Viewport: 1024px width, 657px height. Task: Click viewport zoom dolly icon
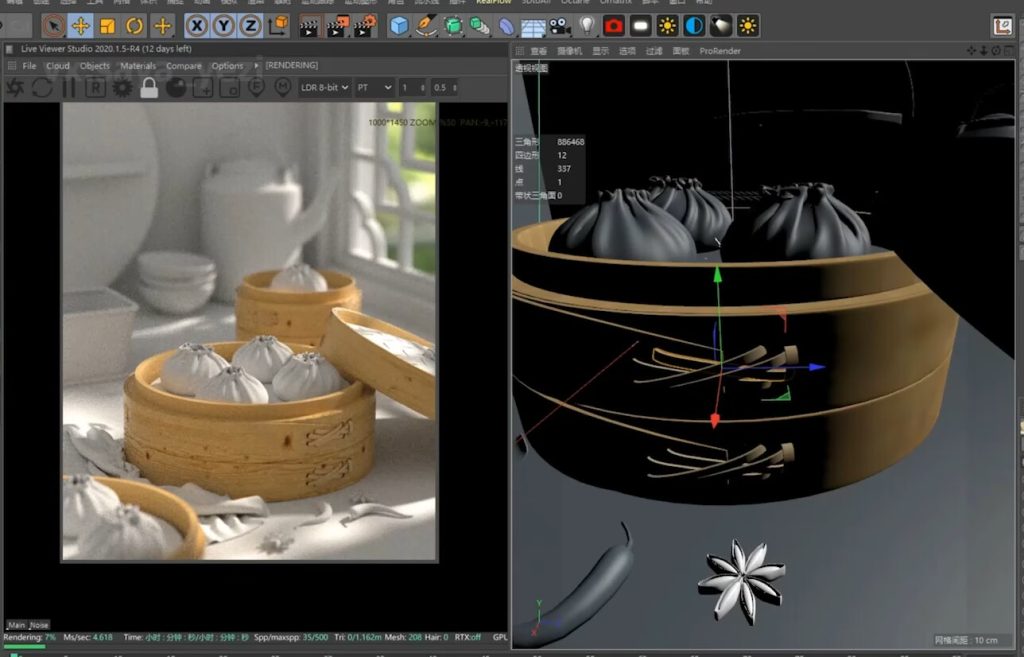click(984, 50)
